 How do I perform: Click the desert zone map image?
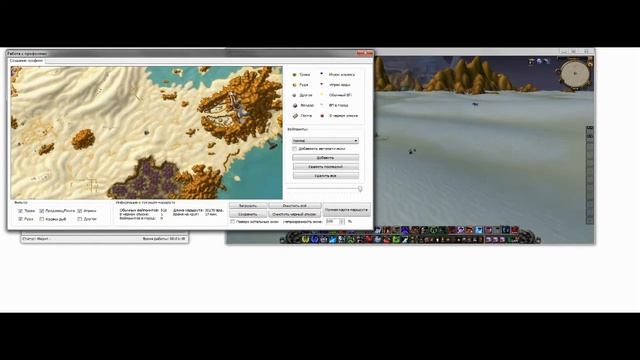[x=147, y=133]
